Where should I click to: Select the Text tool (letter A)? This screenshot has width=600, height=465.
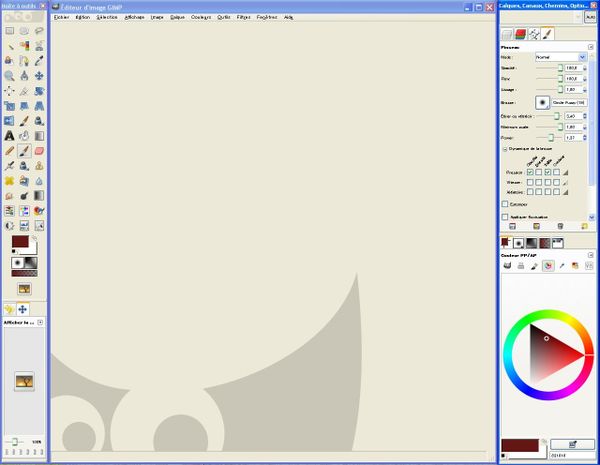tap(9, 136)
